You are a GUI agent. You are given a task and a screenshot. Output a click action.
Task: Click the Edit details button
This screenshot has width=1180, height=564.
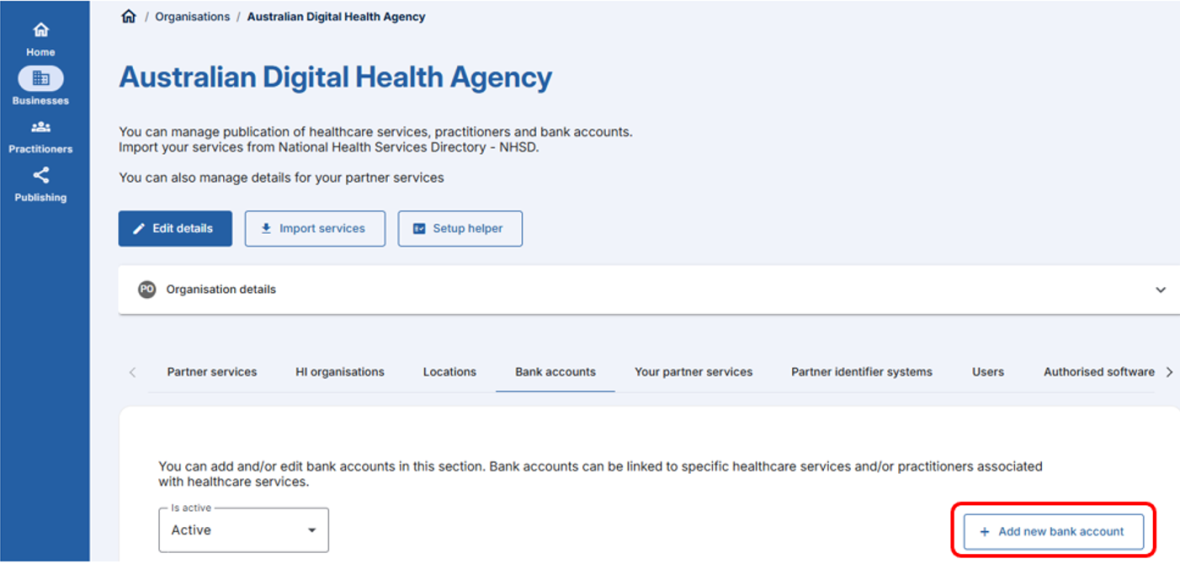(175, 228)
